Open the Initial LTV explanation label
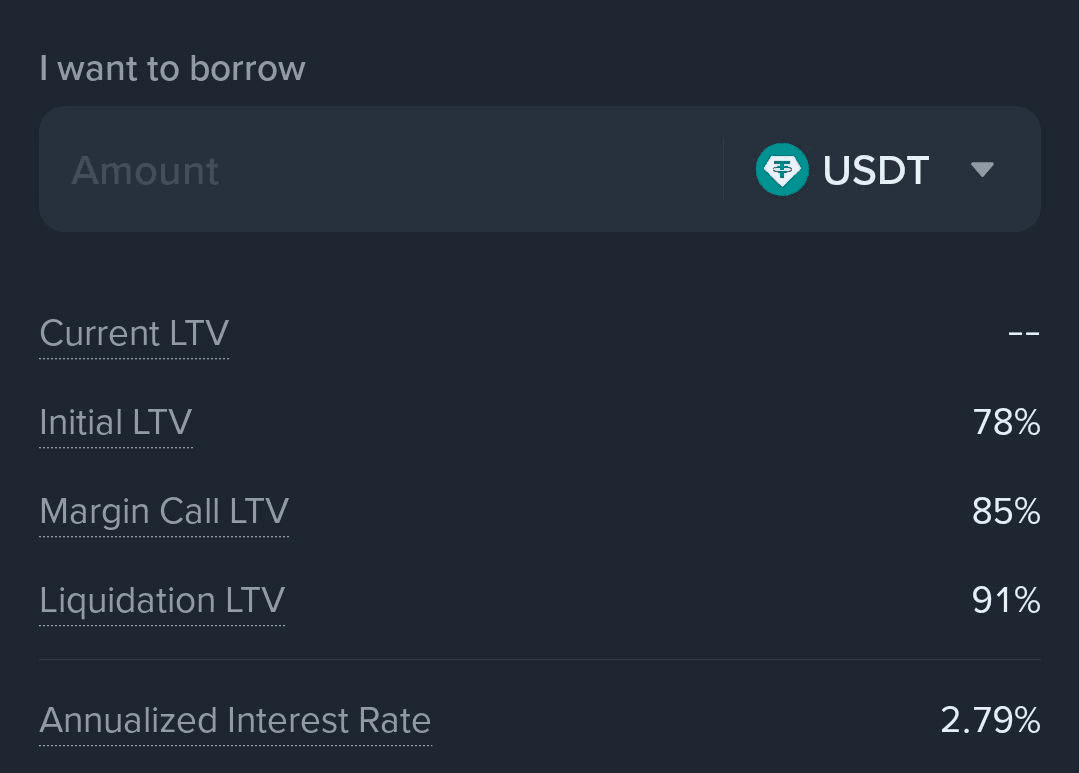Image resolution: width=1079 pixels, height=773 pixels. tap(115, 423)
